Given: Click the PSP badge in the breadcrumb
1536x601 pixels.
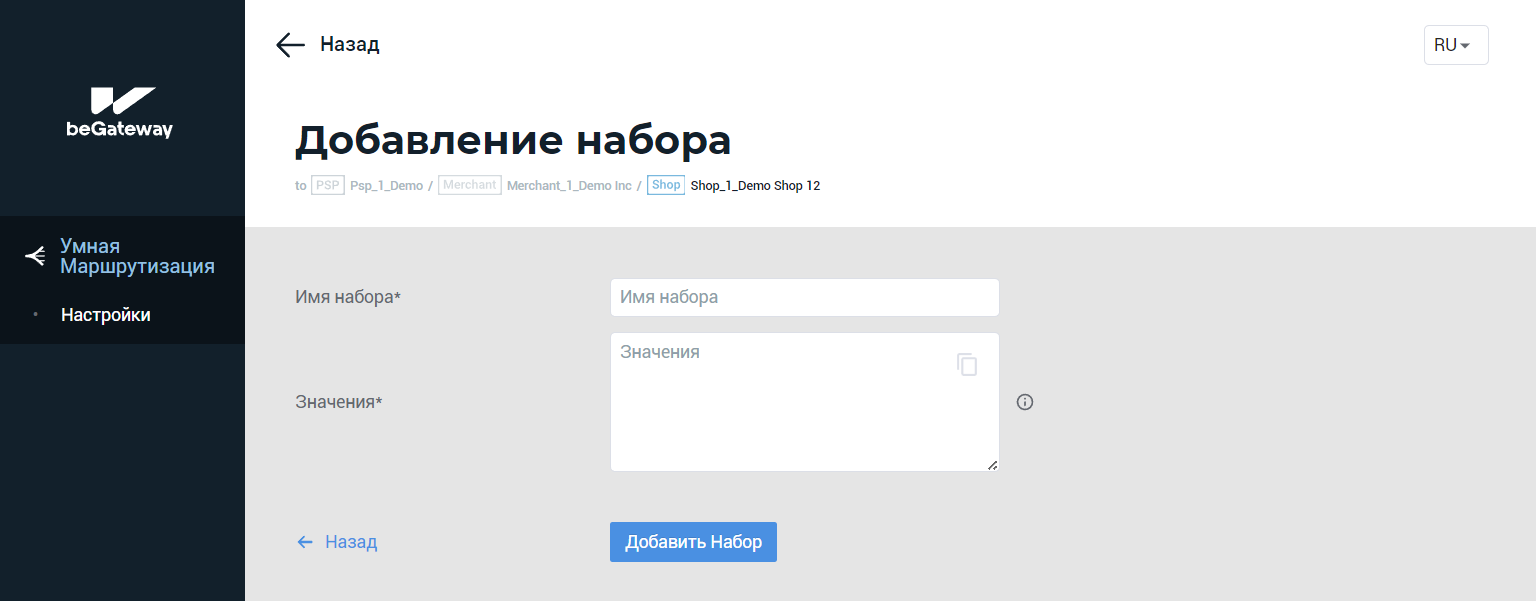Looking at the screenshot, I should tap(327, 185).
